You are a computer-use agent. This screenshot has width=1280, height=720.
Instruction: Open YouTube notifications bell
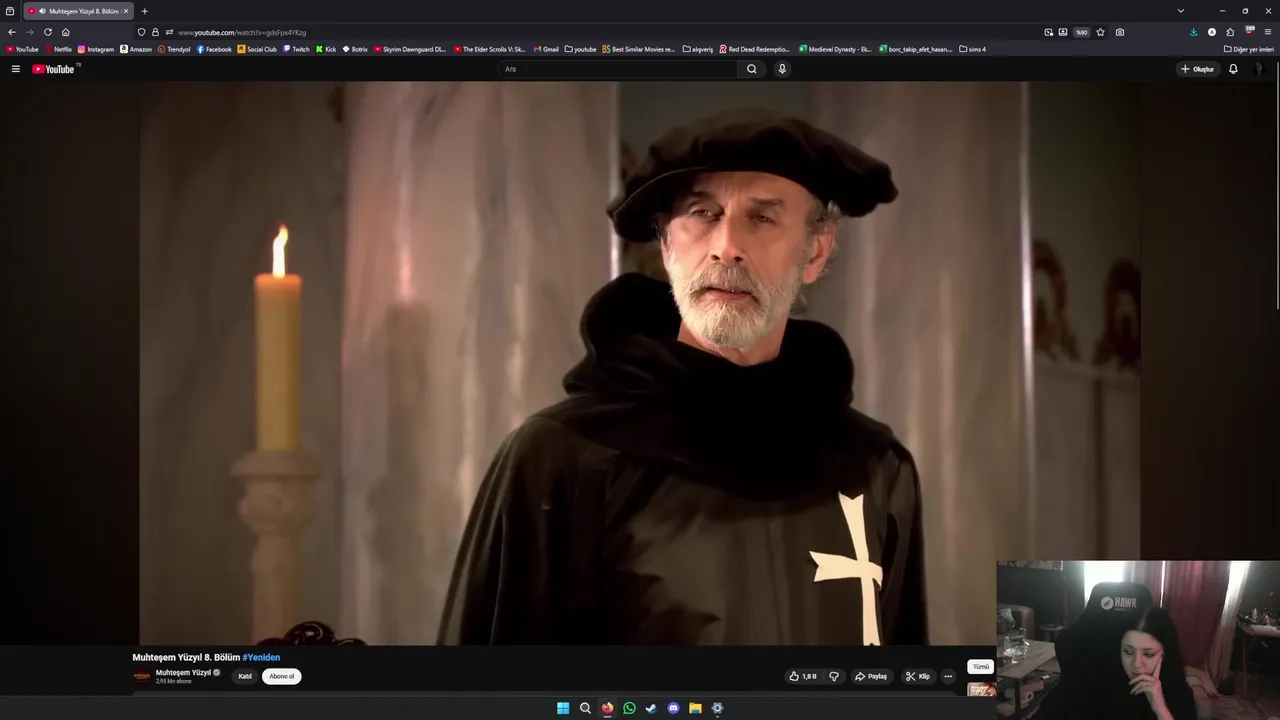pyautogui.click(x=1233, y=69)
